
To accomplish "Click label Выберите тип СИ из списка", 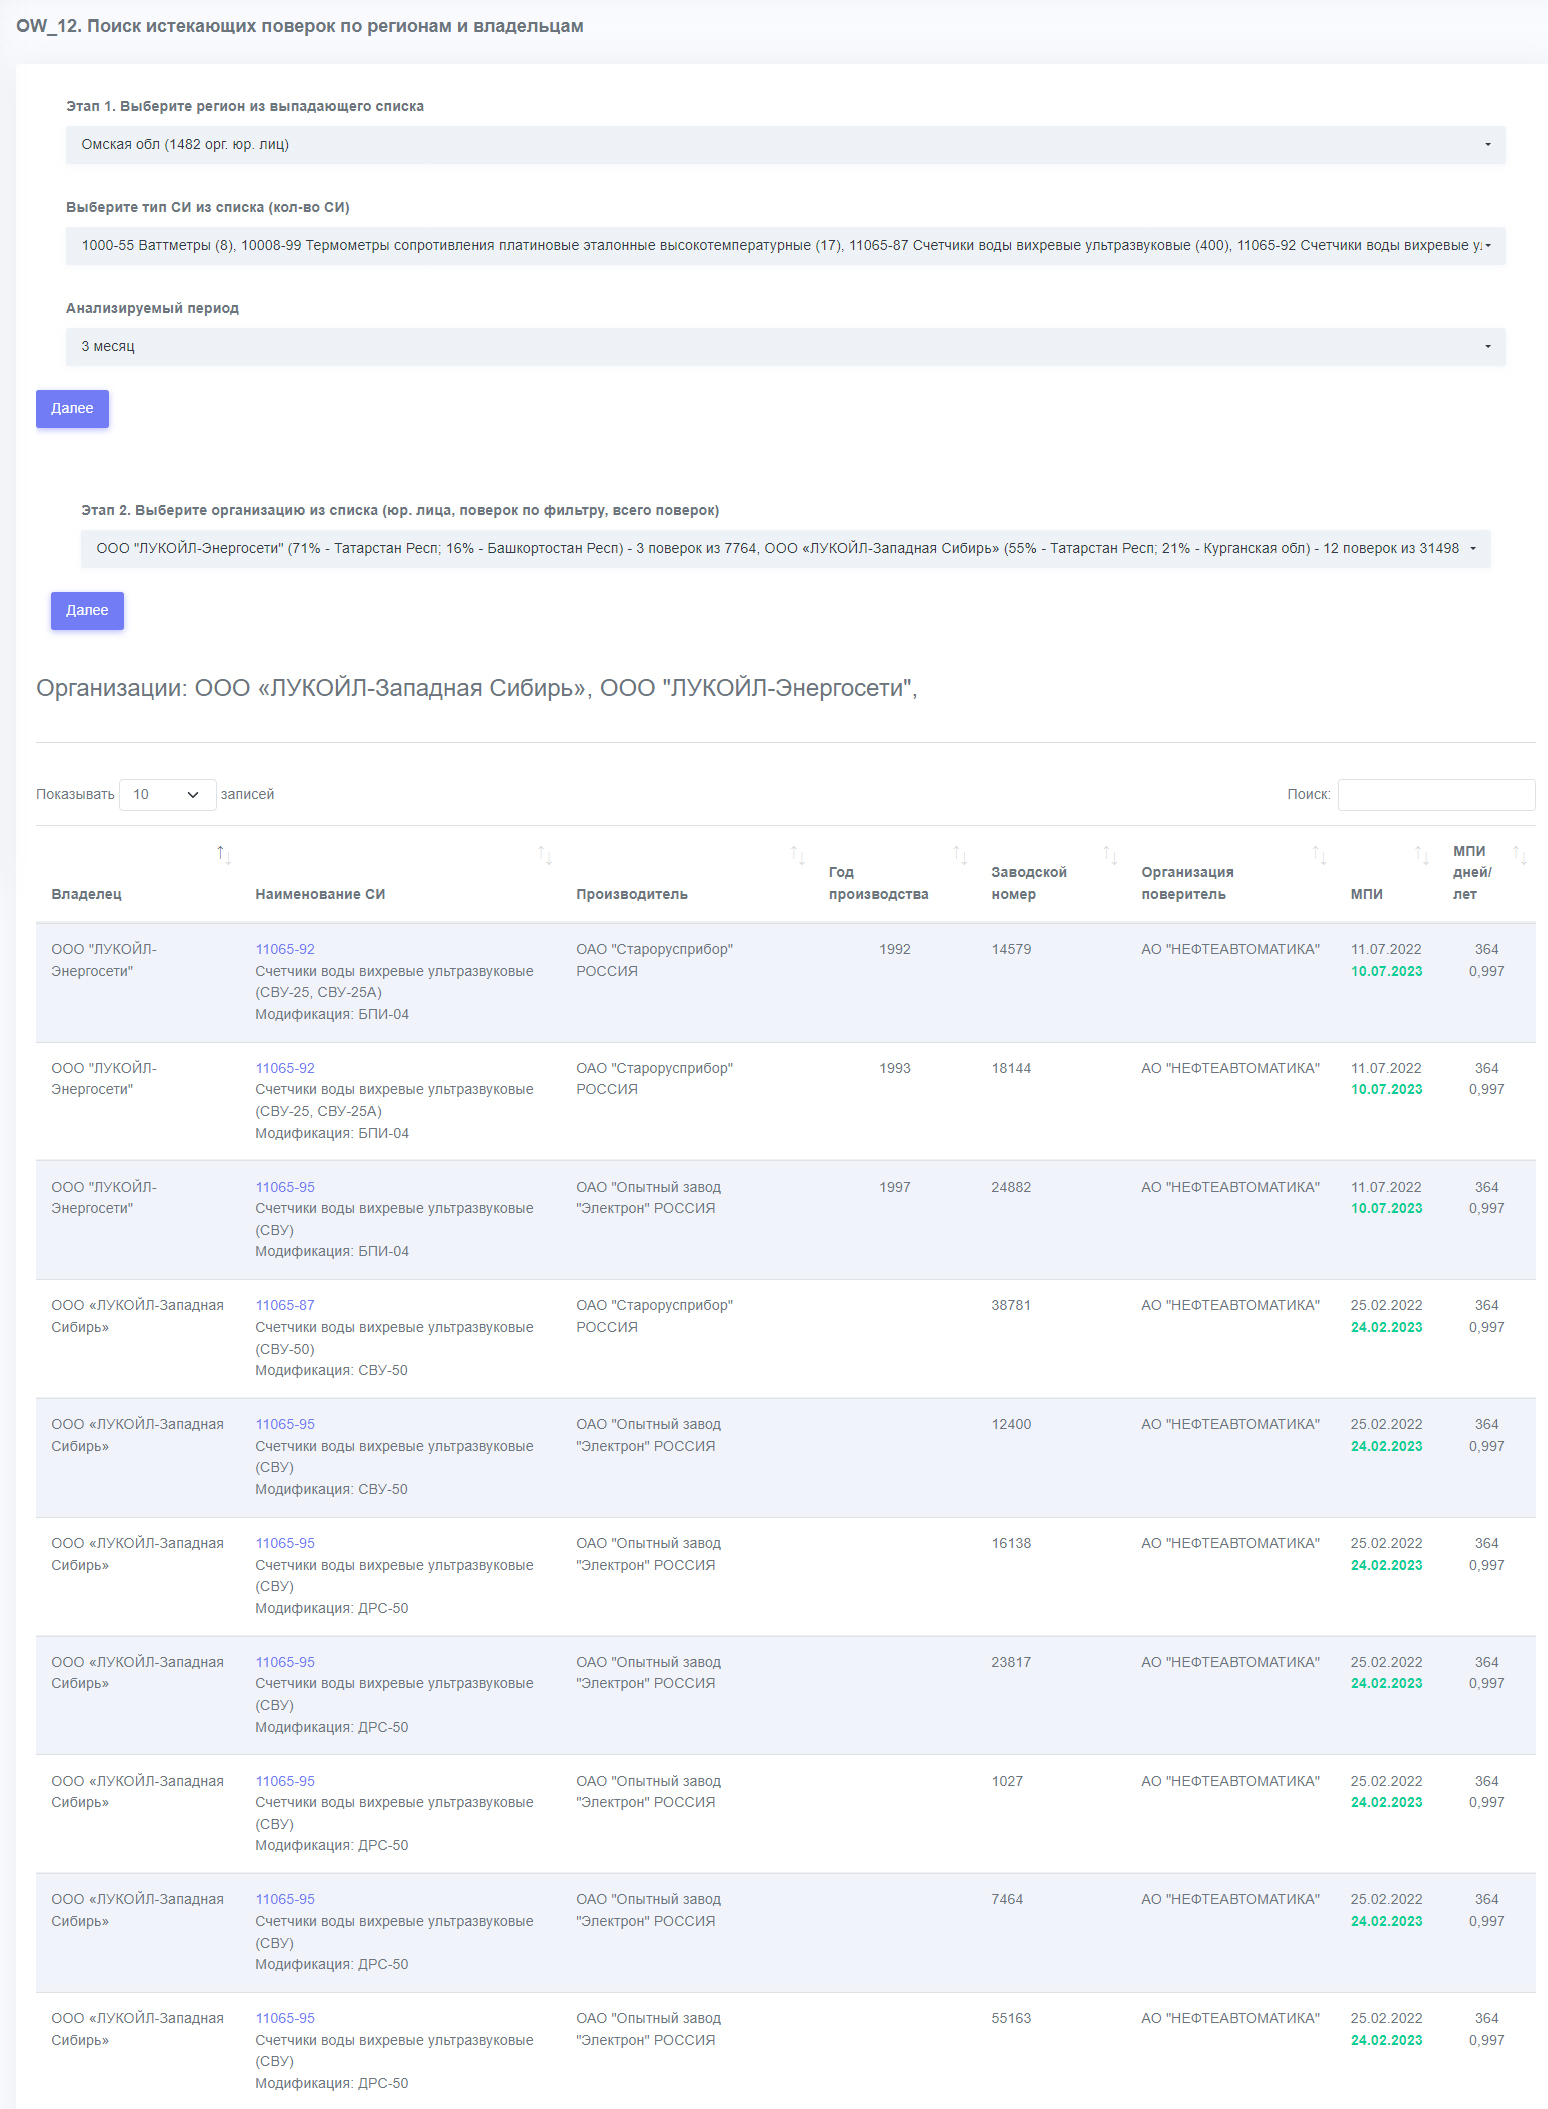I will (x=208, y=208).
